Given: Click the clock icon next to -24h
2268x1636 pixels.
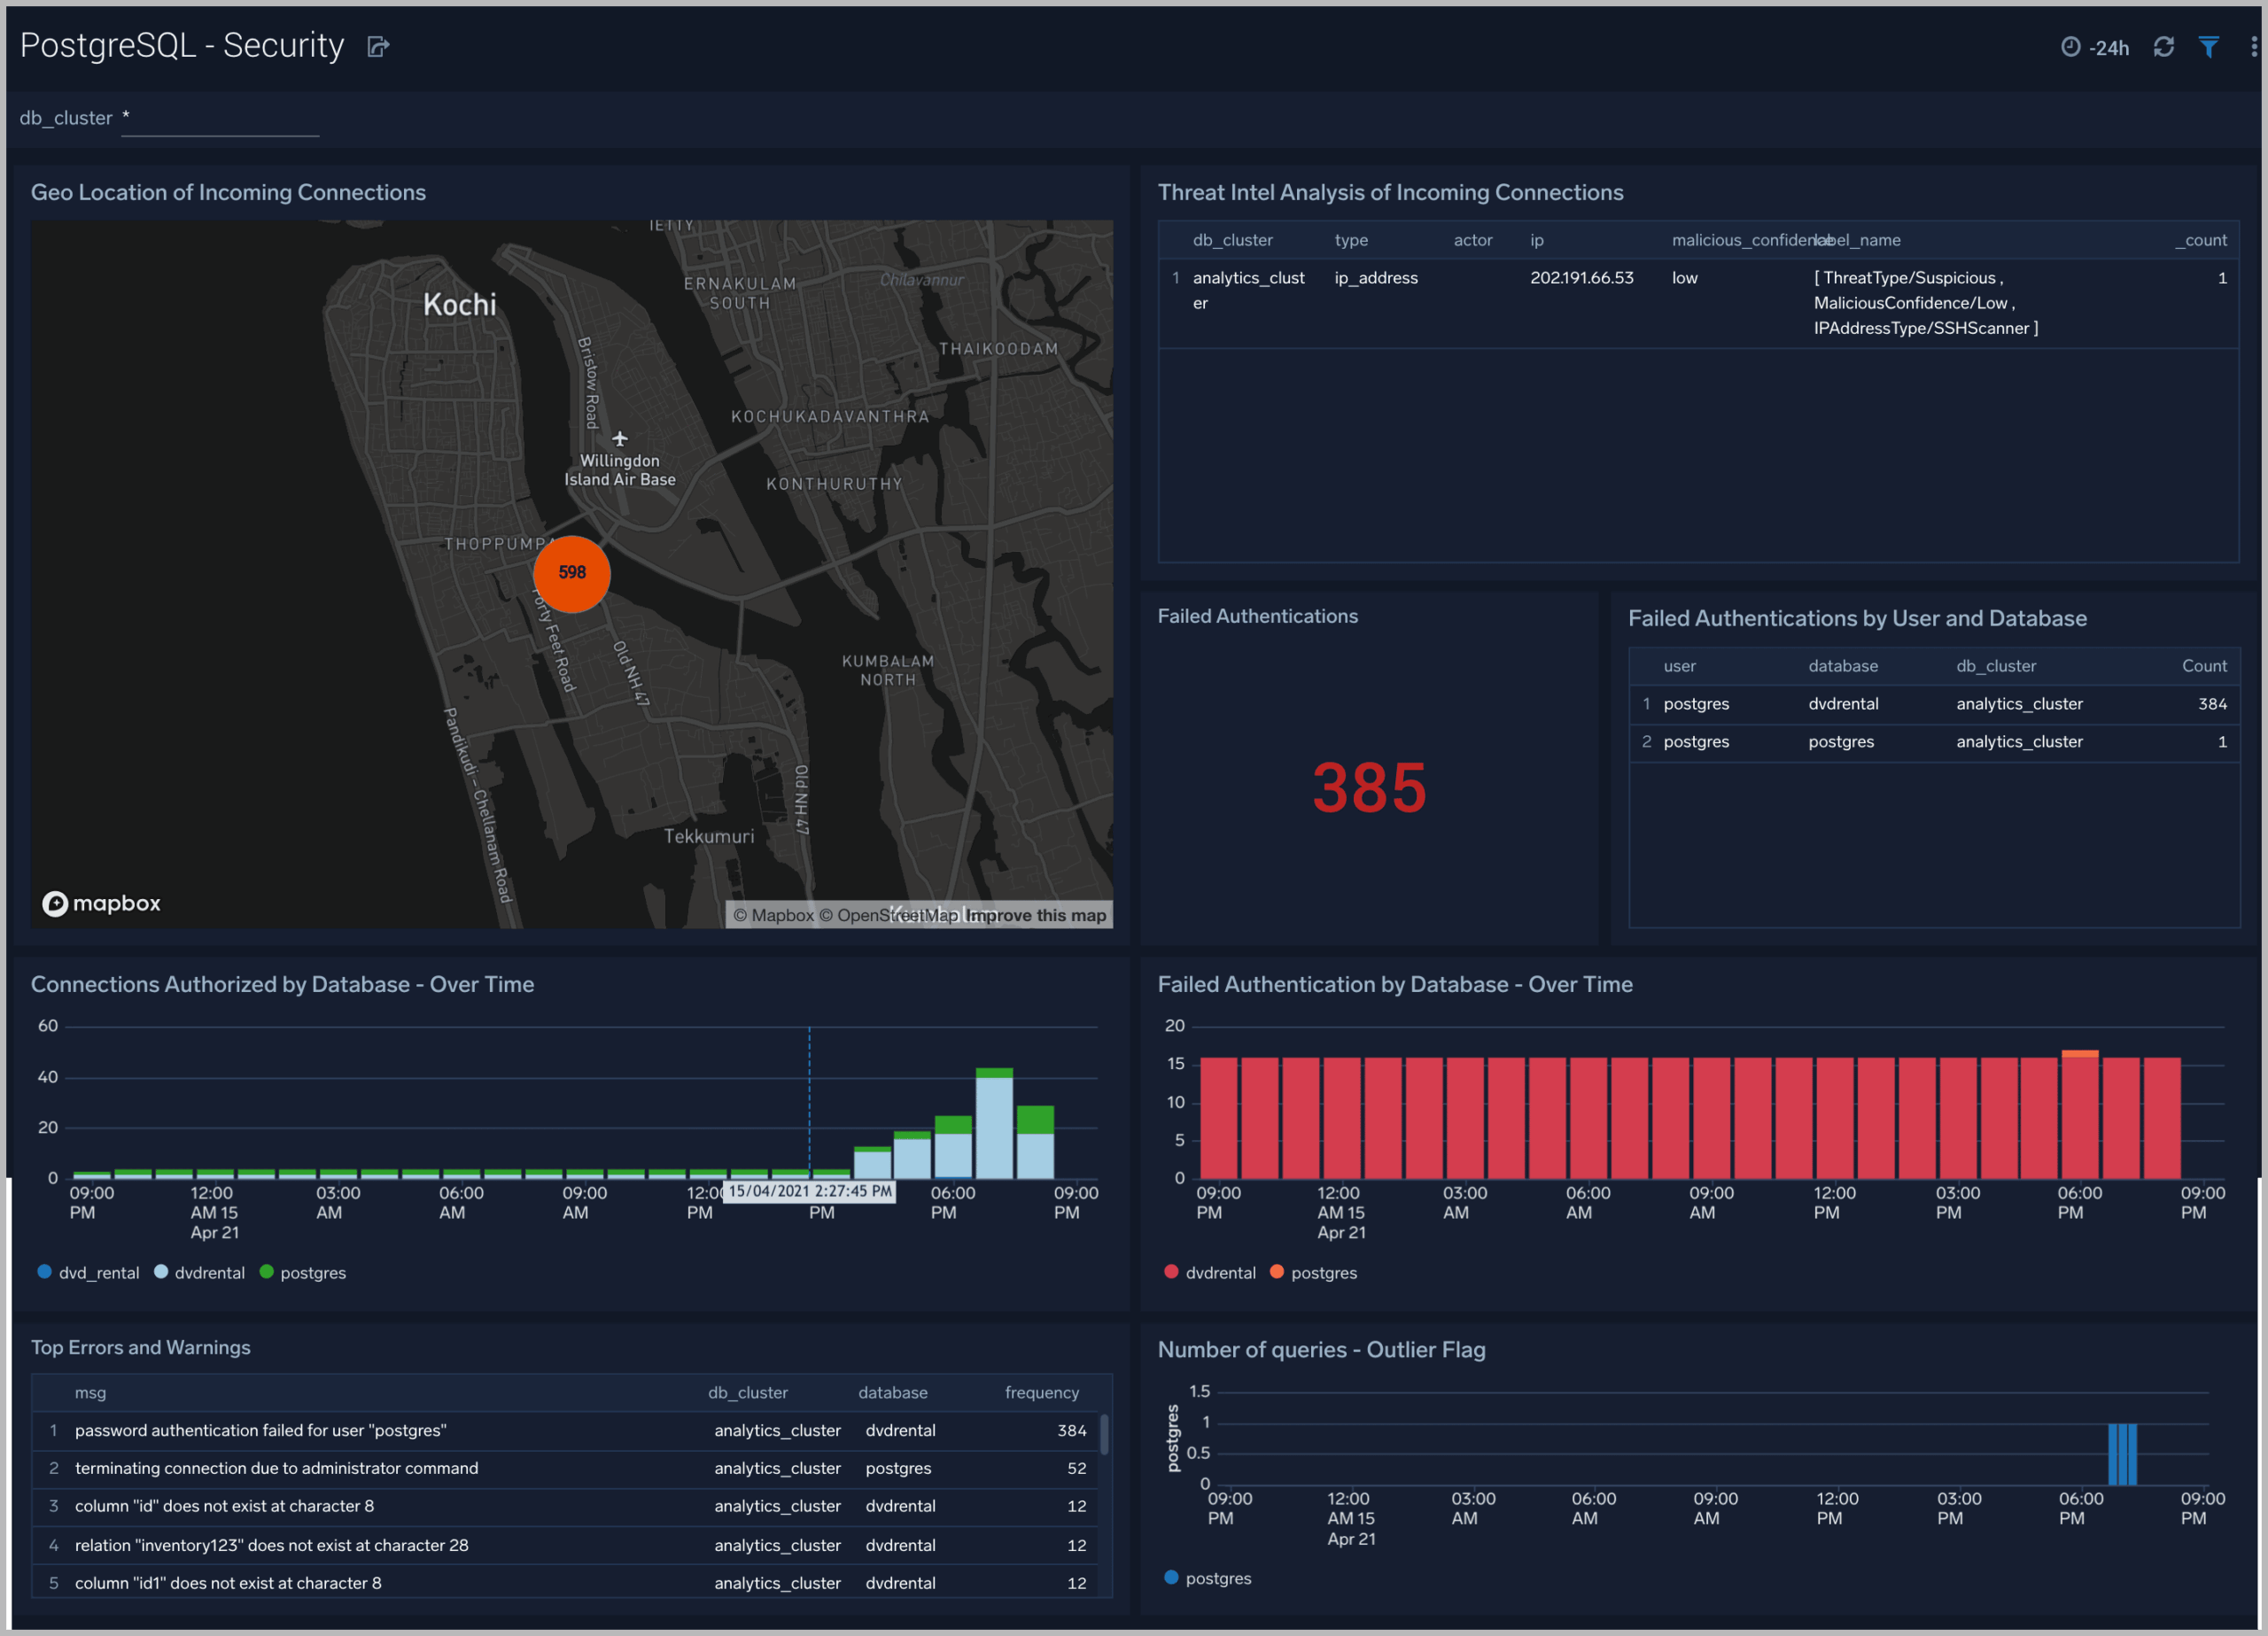Looking at the screenshot, I should (x=2073, y=46).
